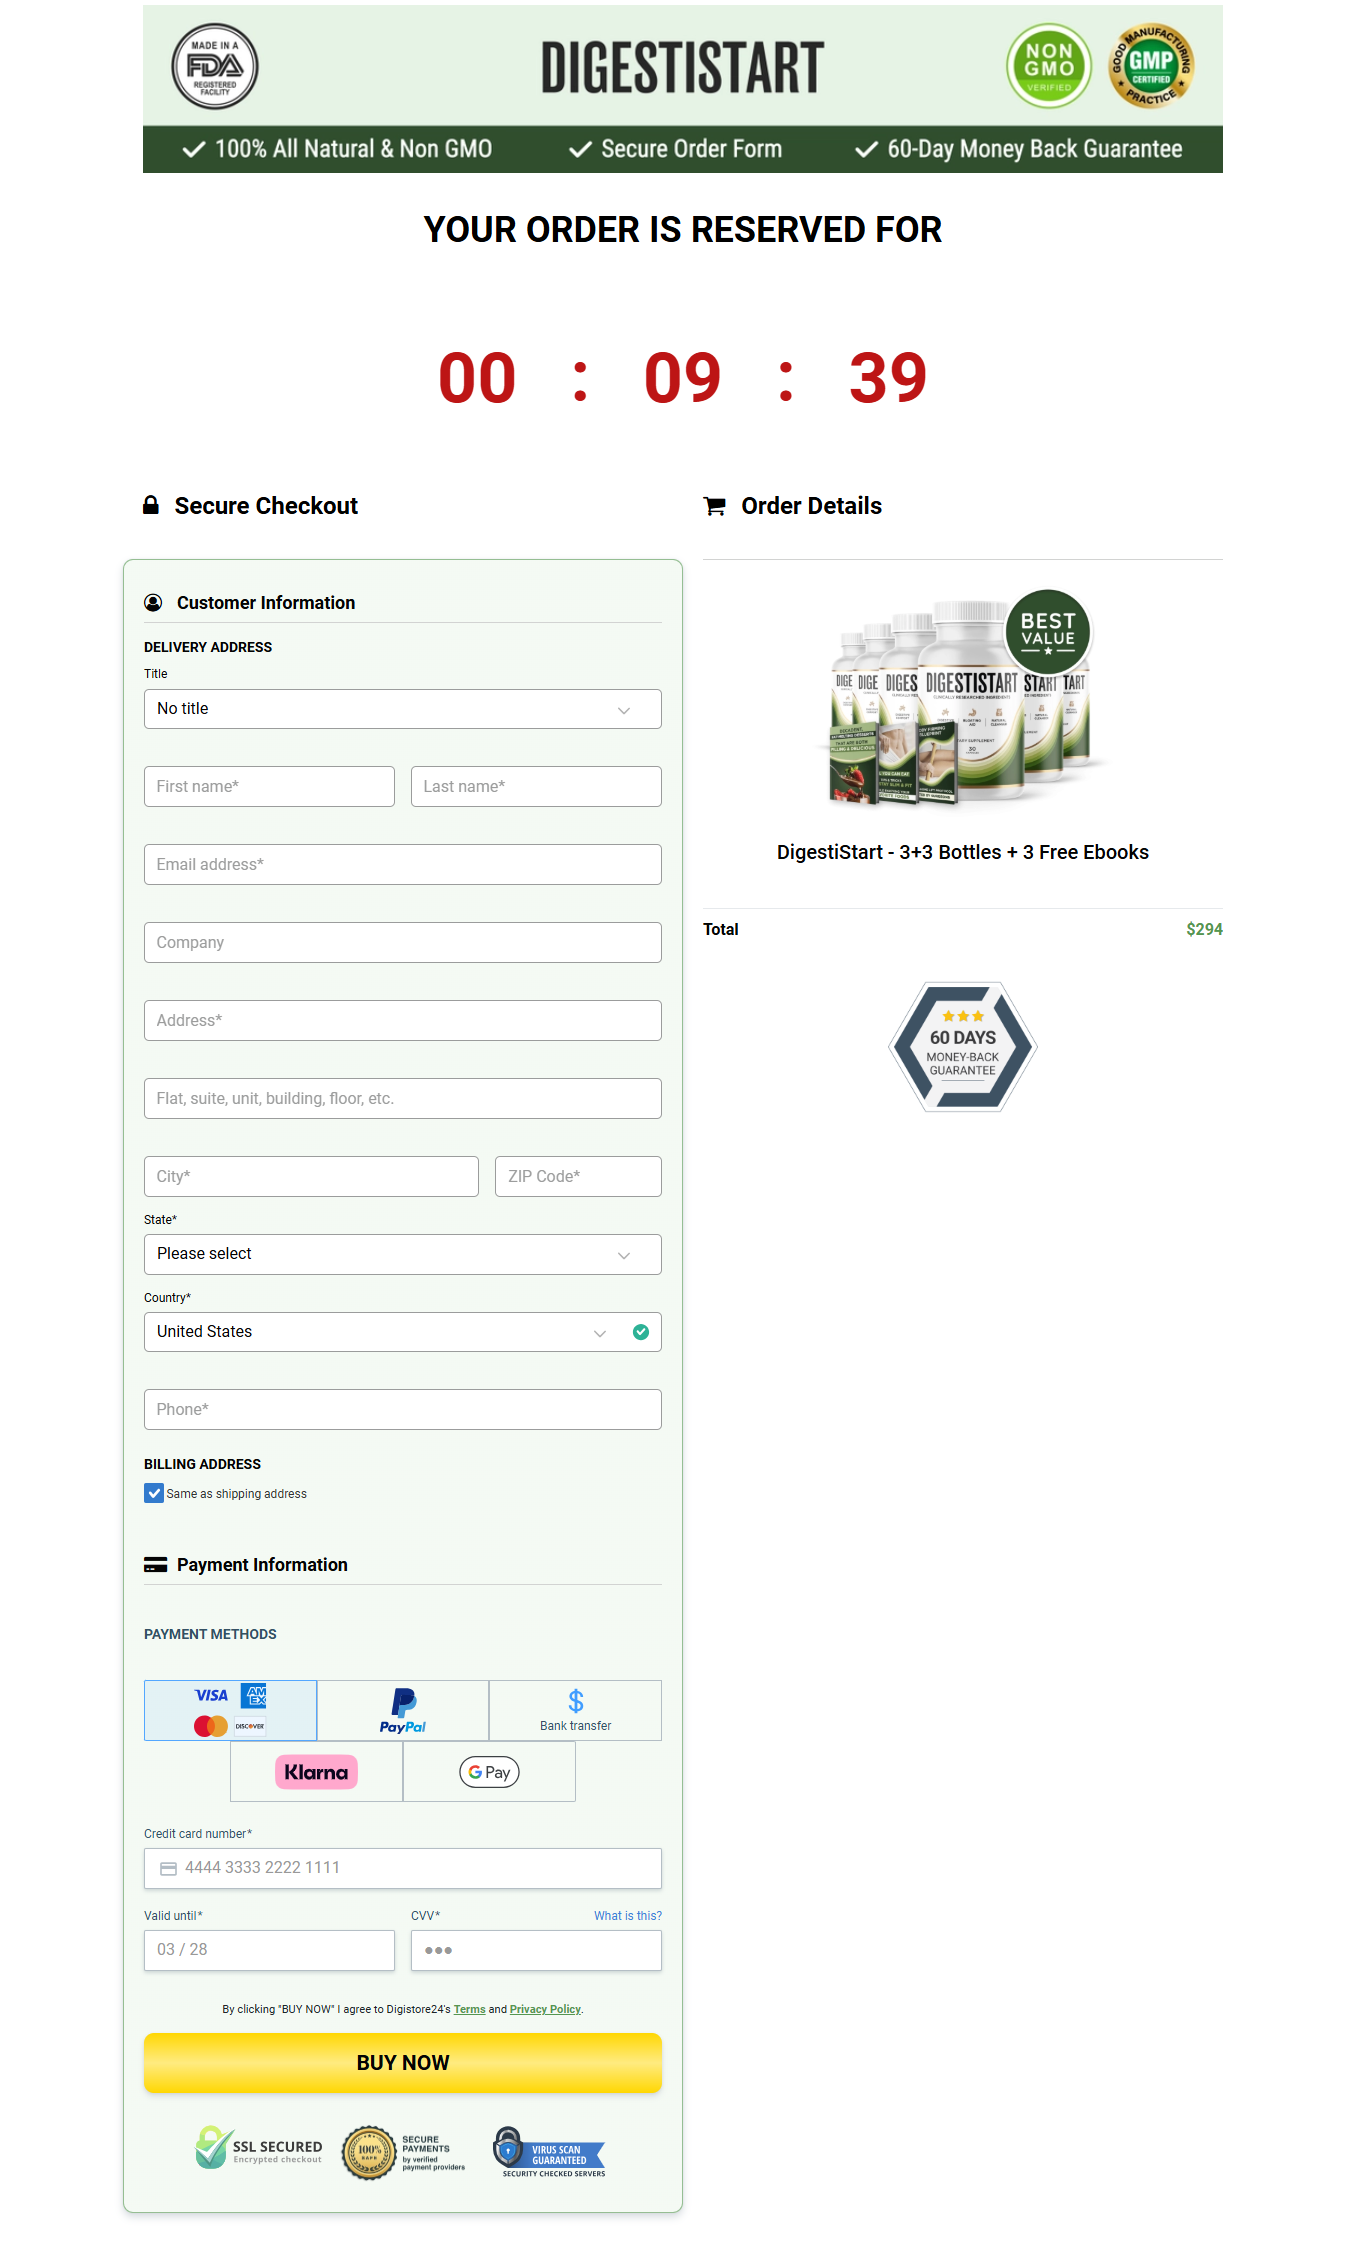Screen dimensions: 1366x2243
Task: Open the Privacy Policy link
Action: 545,2009
